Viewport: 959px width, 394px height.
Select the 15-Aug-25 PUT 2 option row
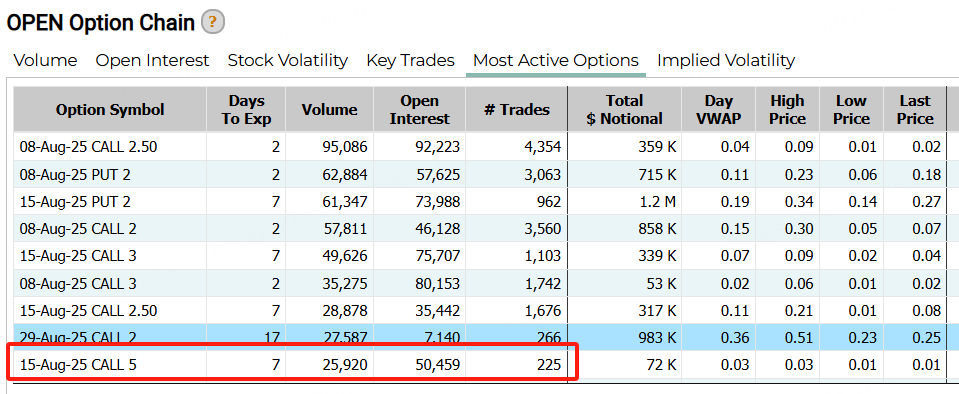click(480, 201)
